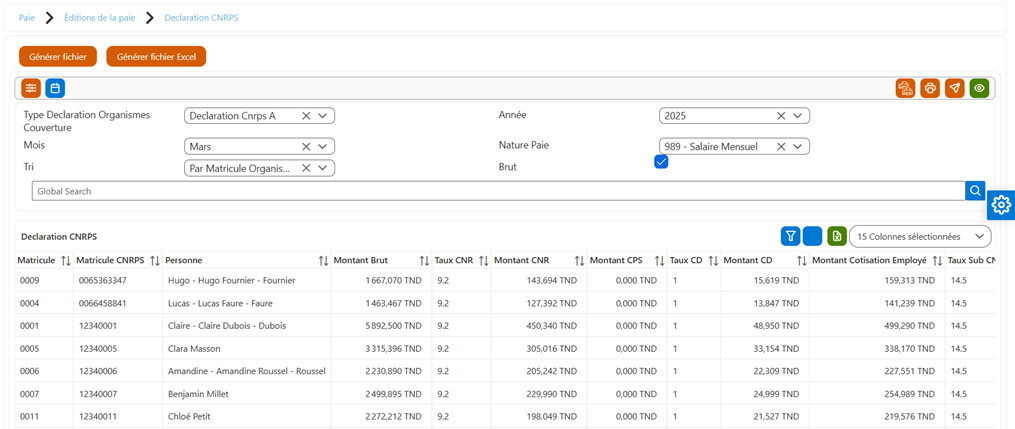Sort by Montant CPS column arrows

(660, 260)
